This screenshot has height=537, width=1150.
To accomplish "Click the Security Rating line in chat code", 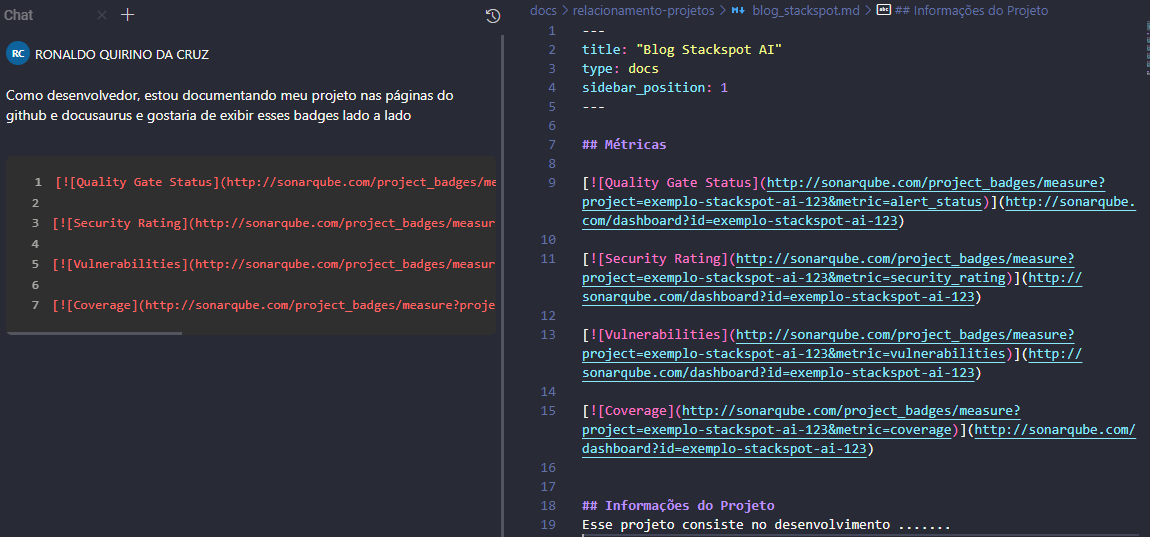I will 276,223.
